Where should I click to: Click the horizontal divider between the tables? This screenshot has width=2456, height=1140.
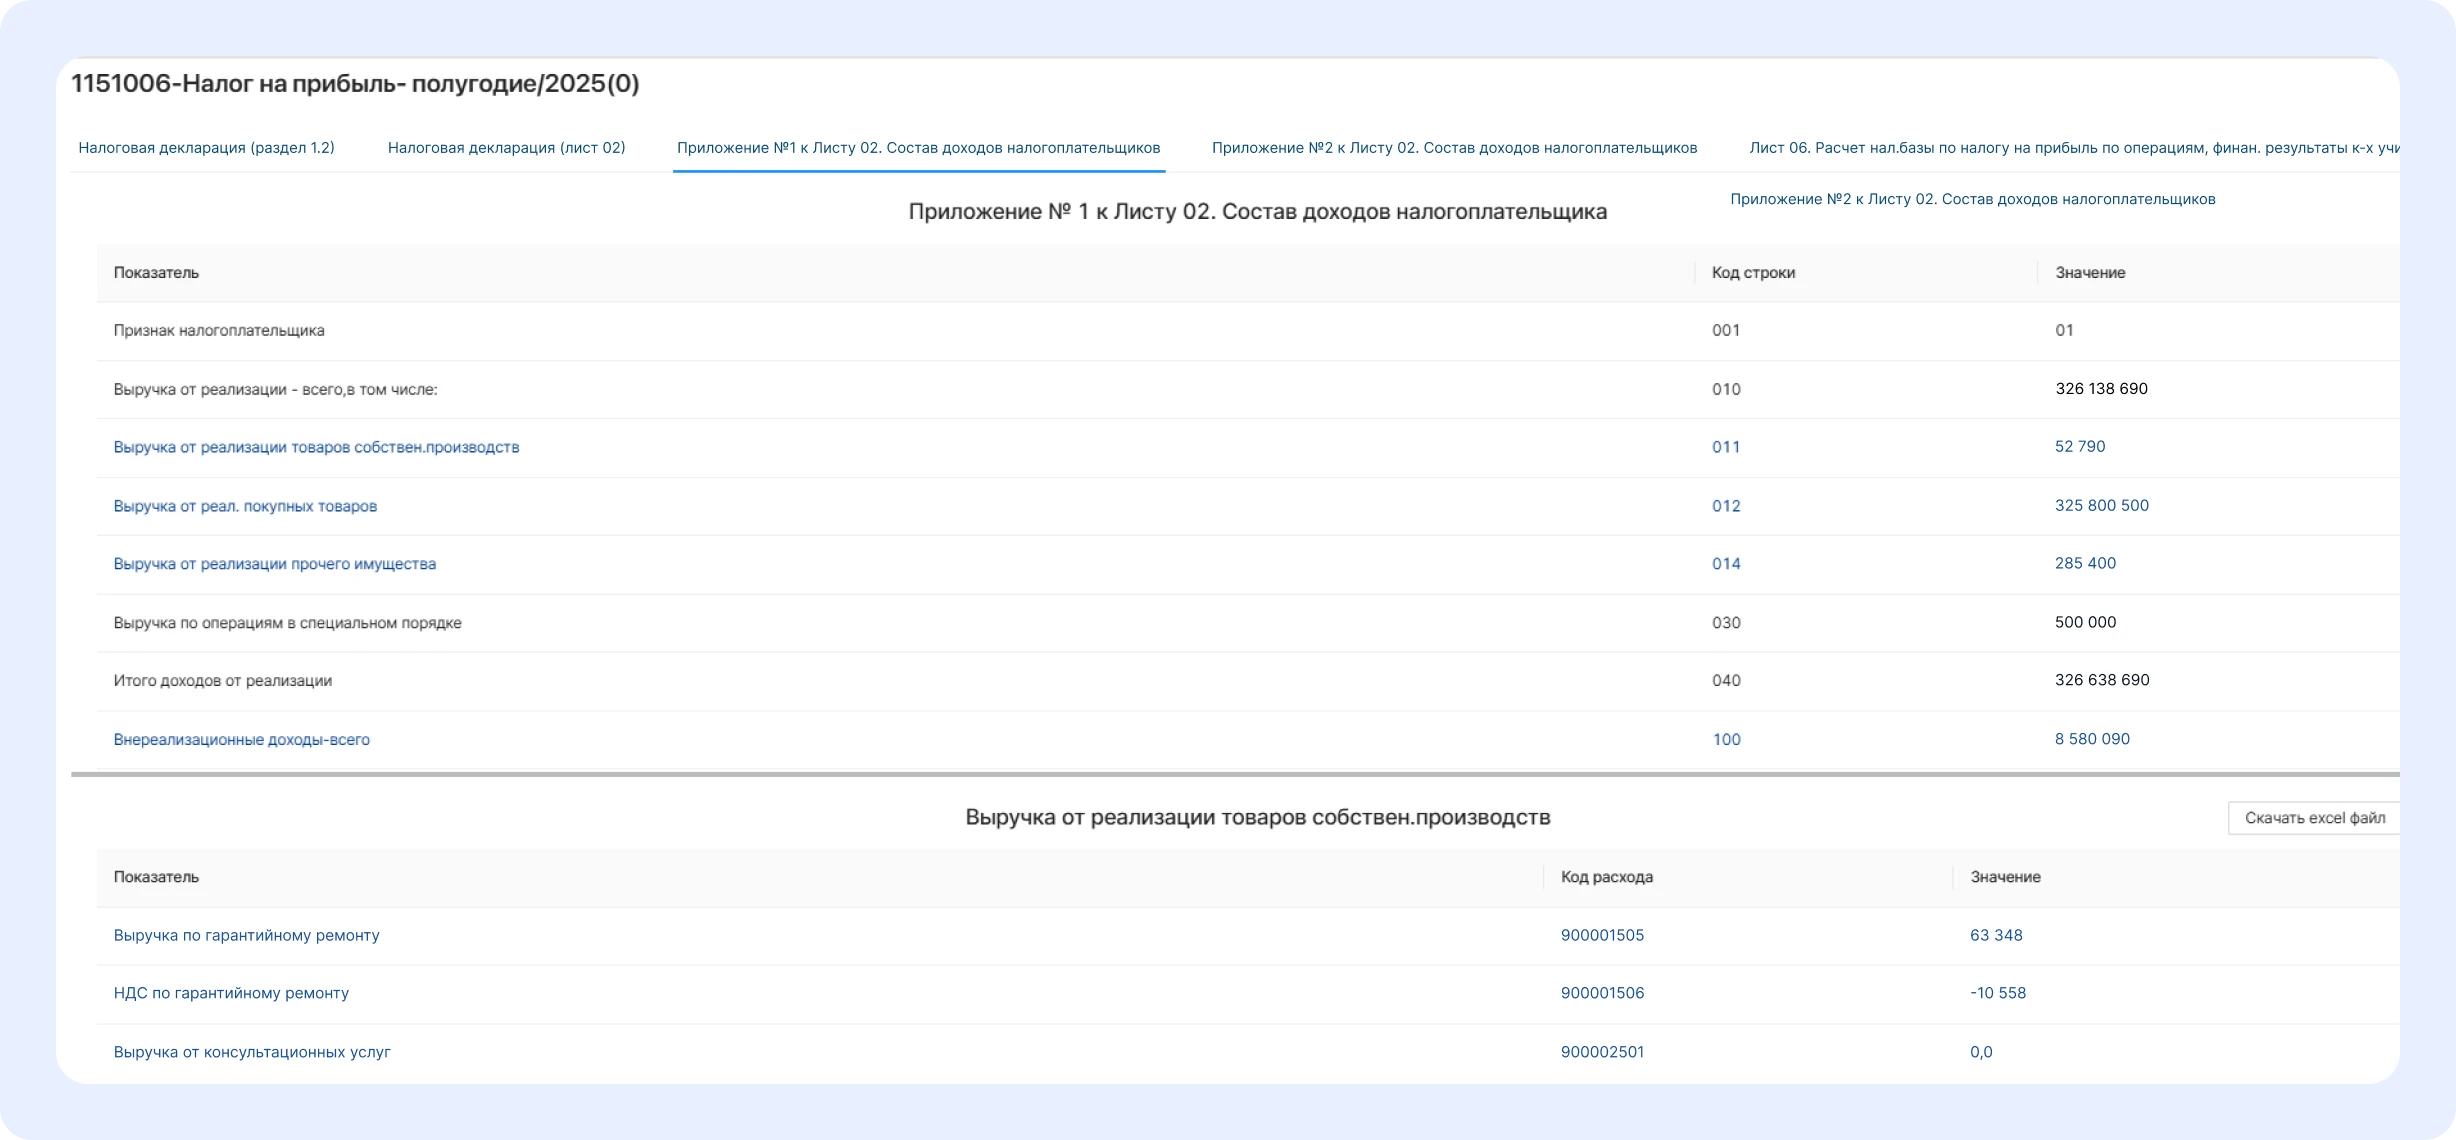(1234, 774)
